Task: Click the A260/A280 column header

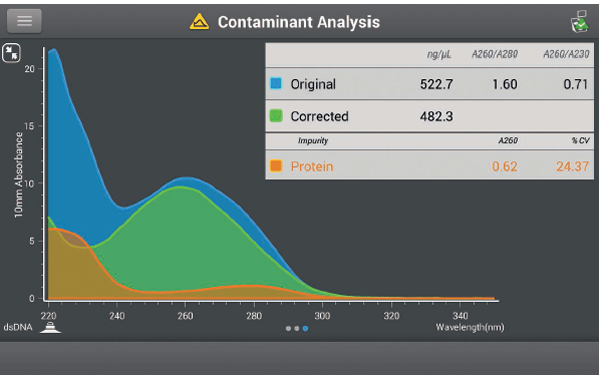Action: (494, 54)
